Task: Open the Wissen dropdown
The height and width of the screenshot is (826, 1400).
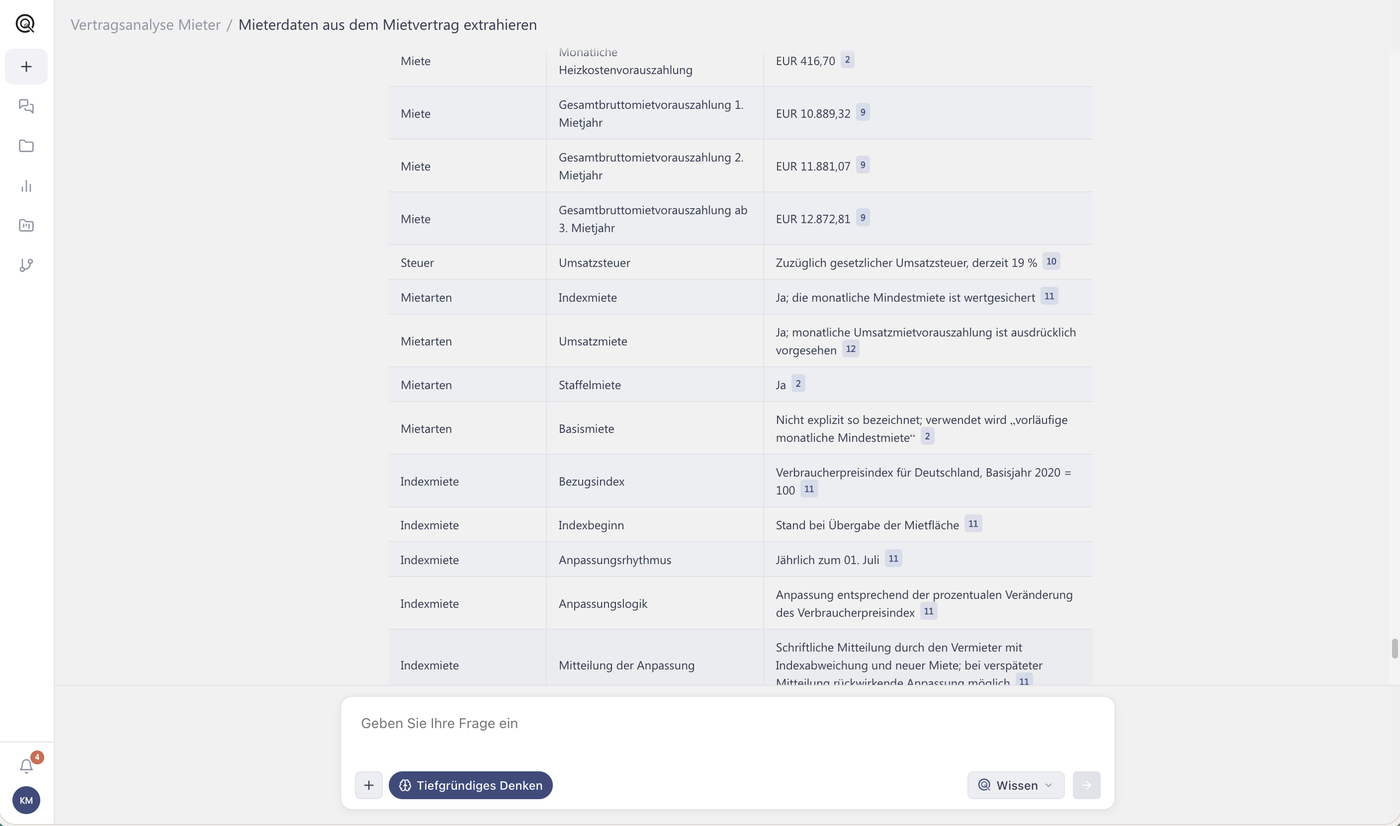Action: [x=1016, y=785]
